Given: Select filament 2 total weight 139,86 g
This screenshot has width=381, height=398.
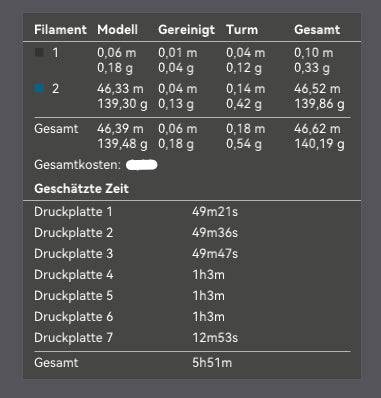Looking at the screenshot, I should (319, 104).
